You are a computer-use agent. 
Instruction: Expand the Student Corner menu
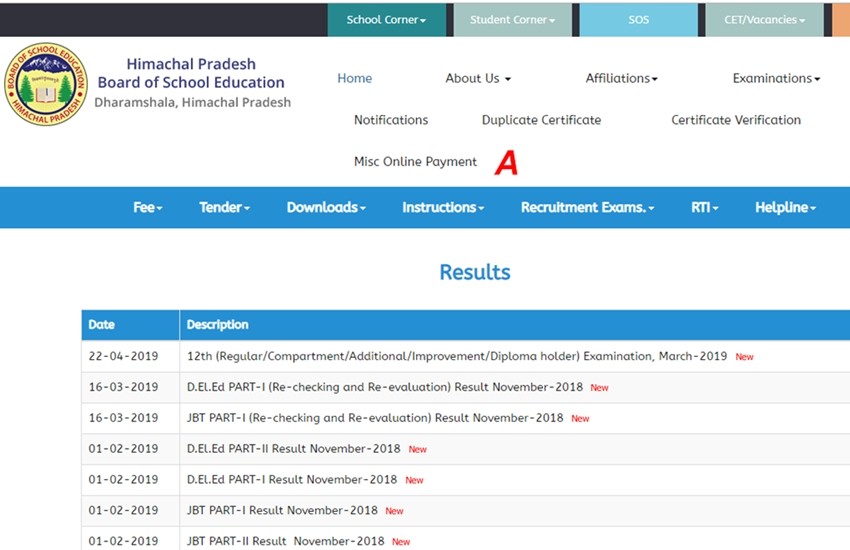[x=511, y=20]
